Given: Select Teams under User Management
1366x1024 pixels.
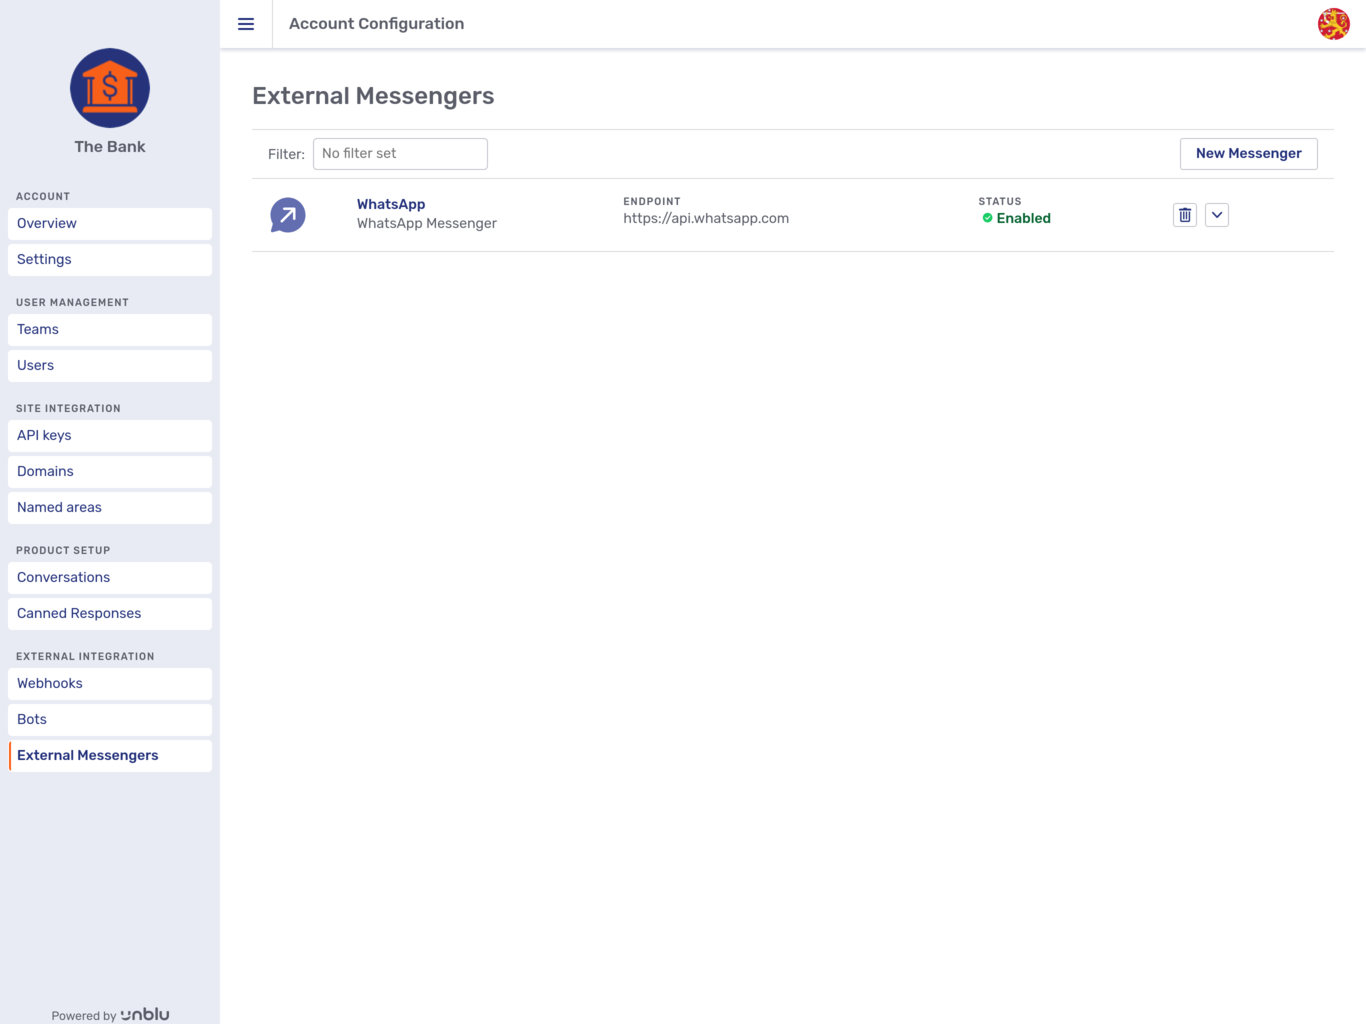Looking at the screenshot, I should pos(37,329).
